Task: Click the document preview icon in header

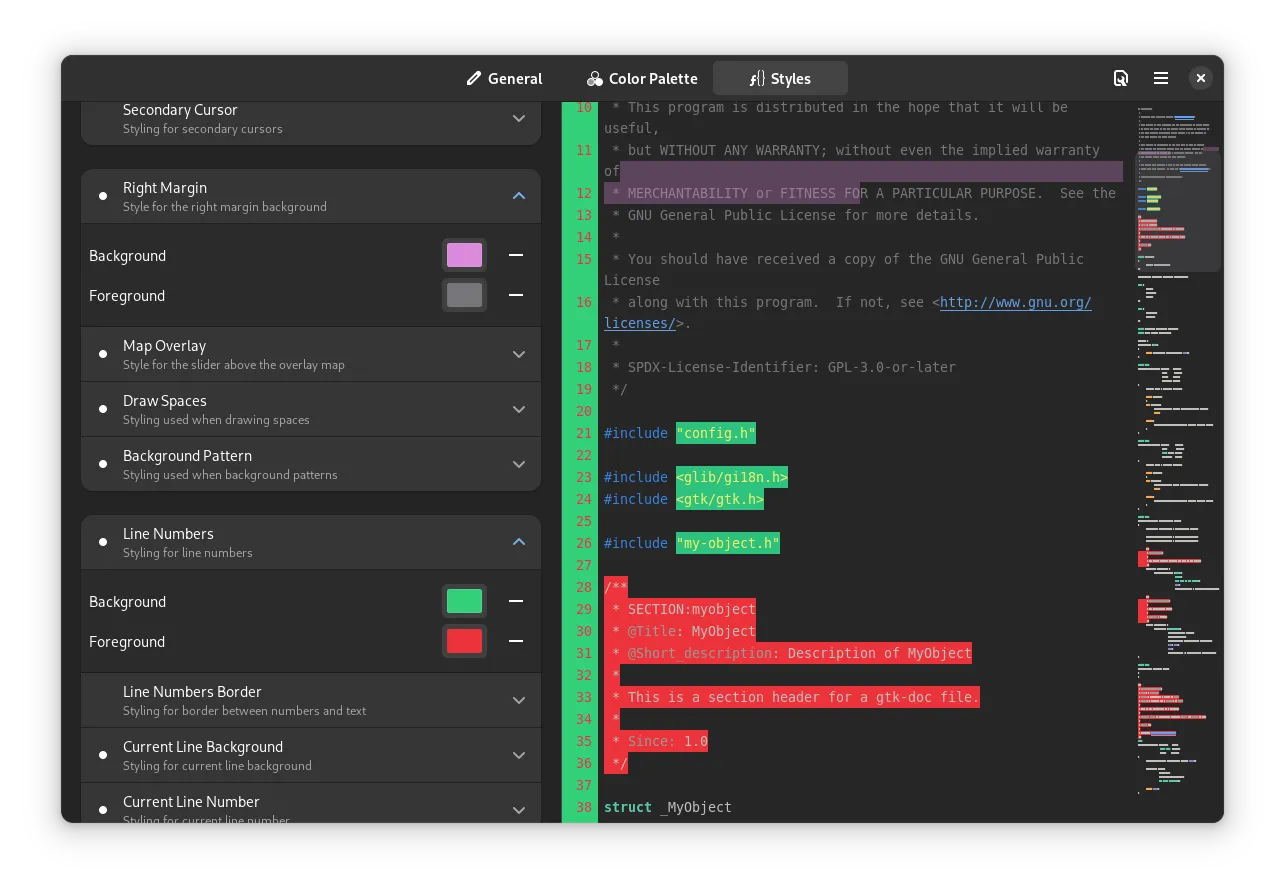Action: coord(1121,78)
